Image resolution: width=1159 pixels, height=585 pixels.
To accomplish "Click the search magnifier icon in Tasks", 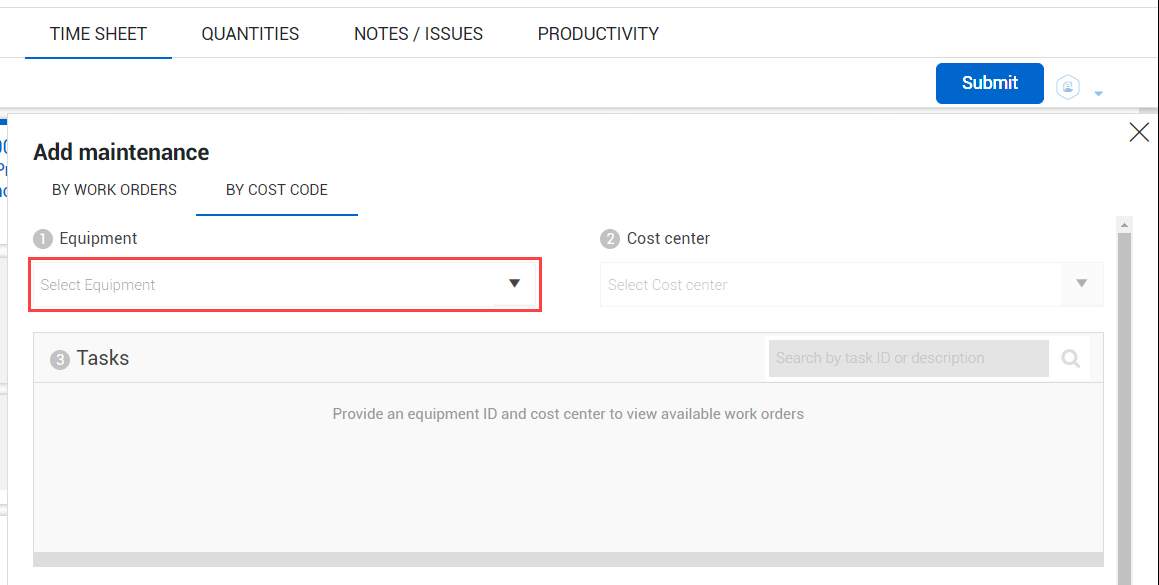I will (x=1071, y=359).
